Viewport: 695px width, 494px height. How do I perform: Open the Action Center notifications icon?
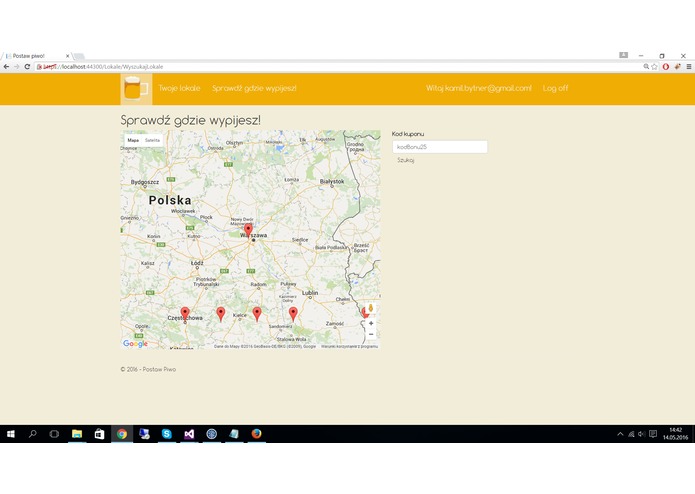coord(653,434)
